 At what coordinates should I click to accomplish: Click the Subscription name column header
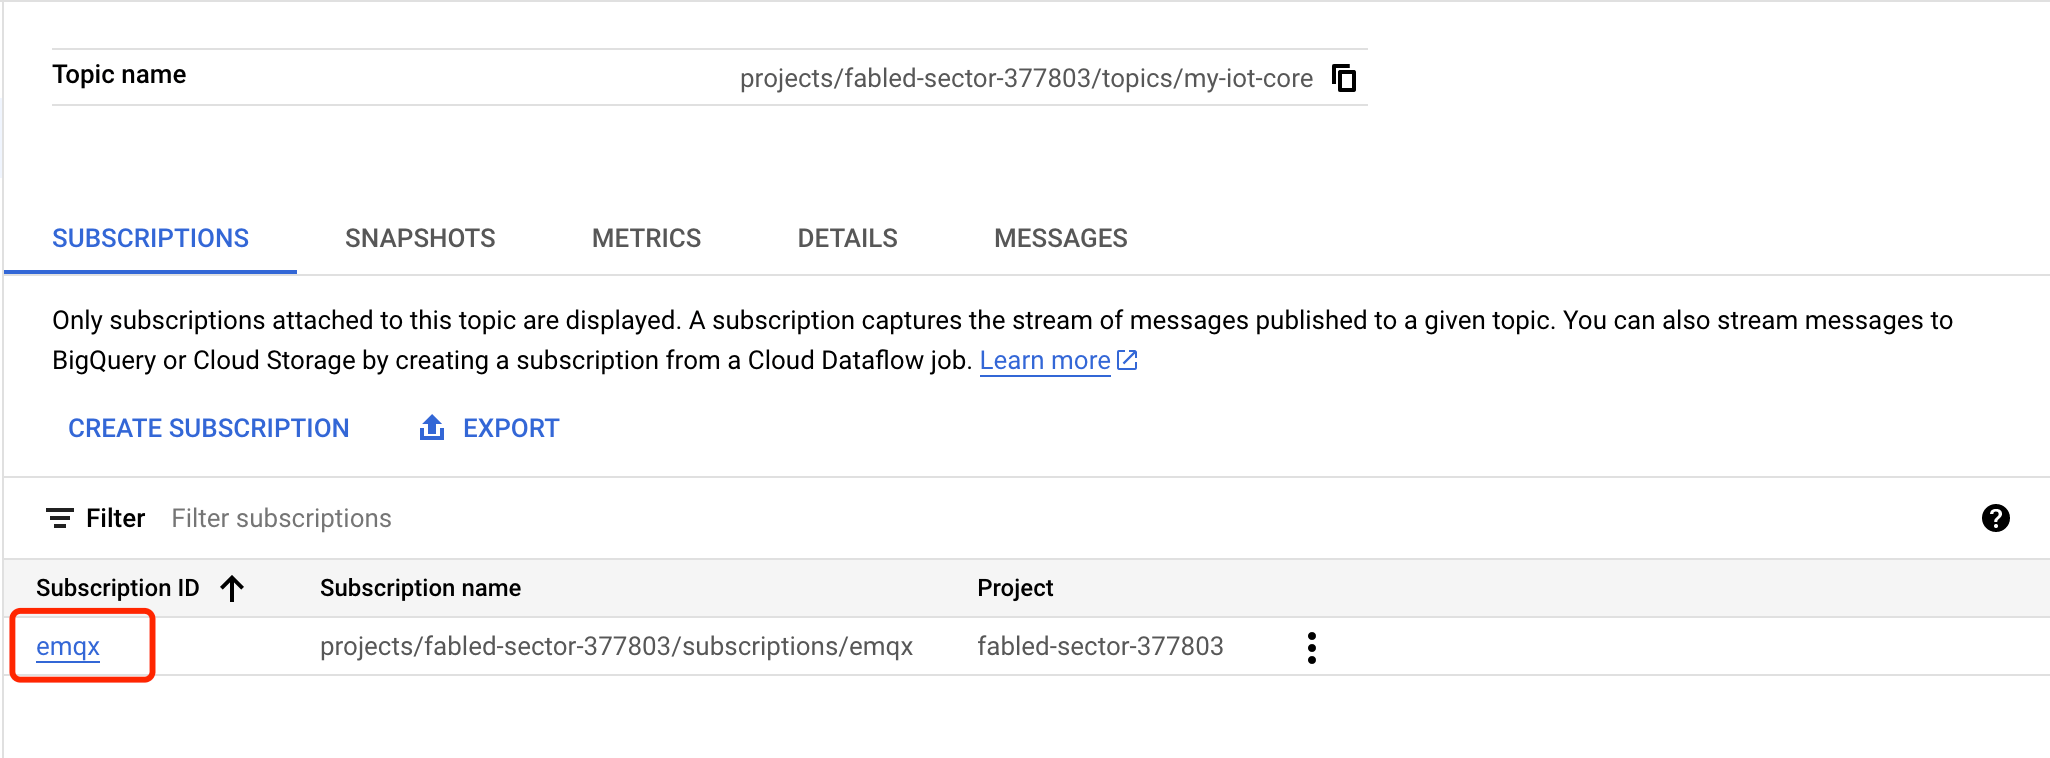pyautogui.click(x=420, y=588)
